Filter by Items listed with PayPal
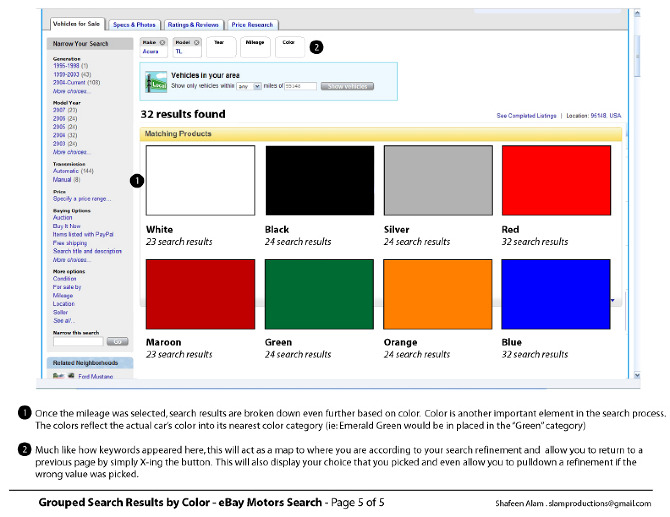The image size is (670, 517). click(x=83, y=234)
